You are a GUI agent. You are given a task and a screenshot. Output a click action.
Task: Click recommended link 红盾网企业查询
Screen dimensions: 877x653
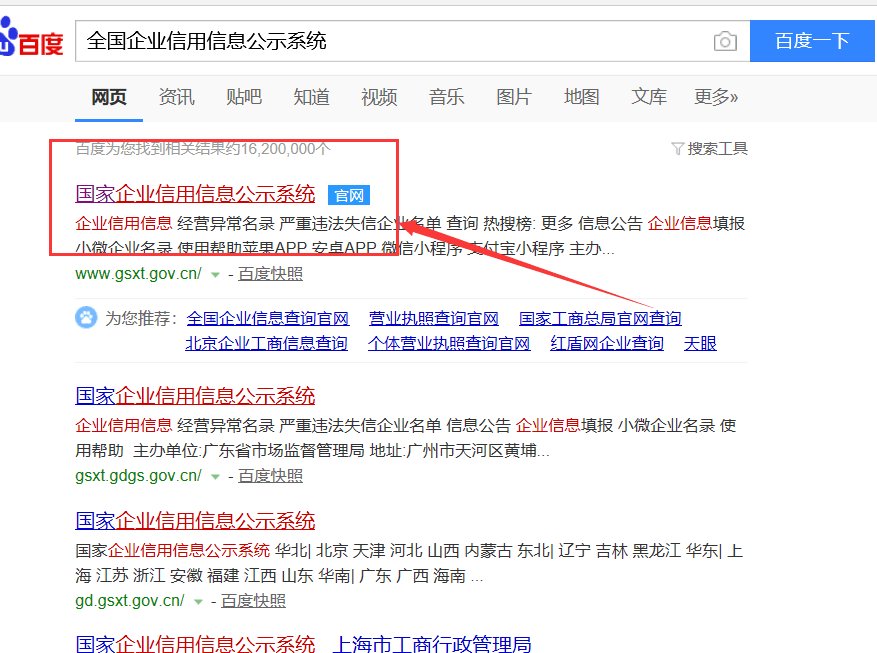coord(606,343)
